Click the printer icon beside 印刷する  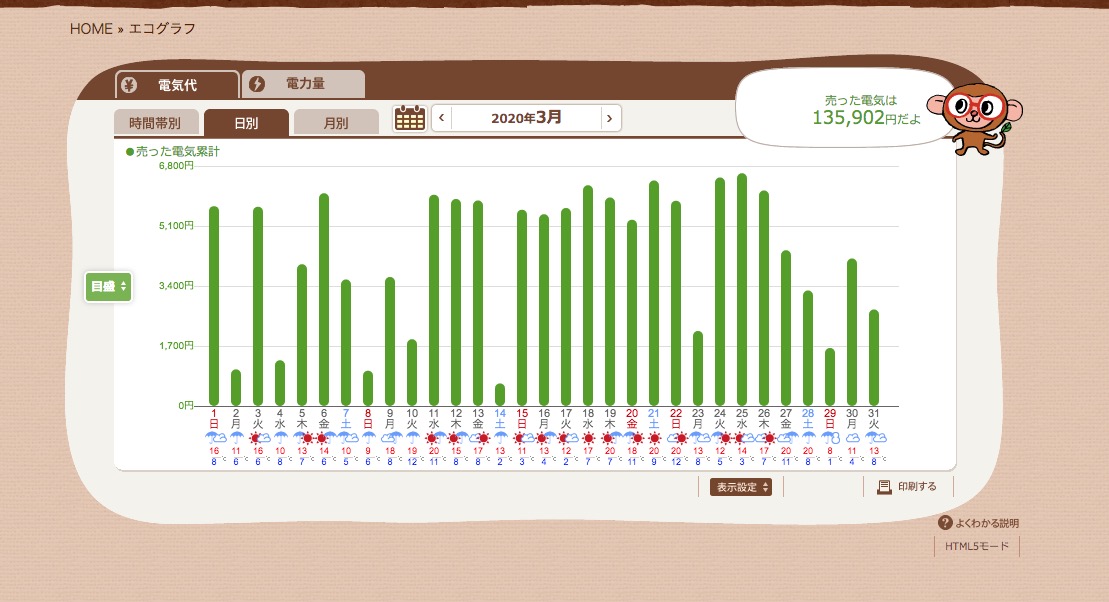pos(884,487)
